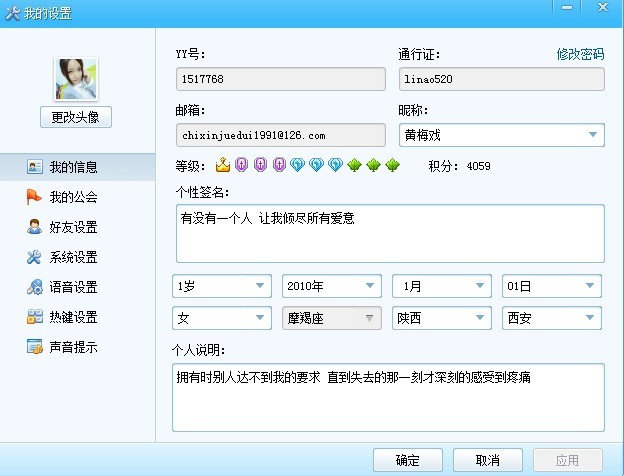Click the 系统设置 wrench icon
Viewport: 624px width, 476px height.
click(34, 257)
